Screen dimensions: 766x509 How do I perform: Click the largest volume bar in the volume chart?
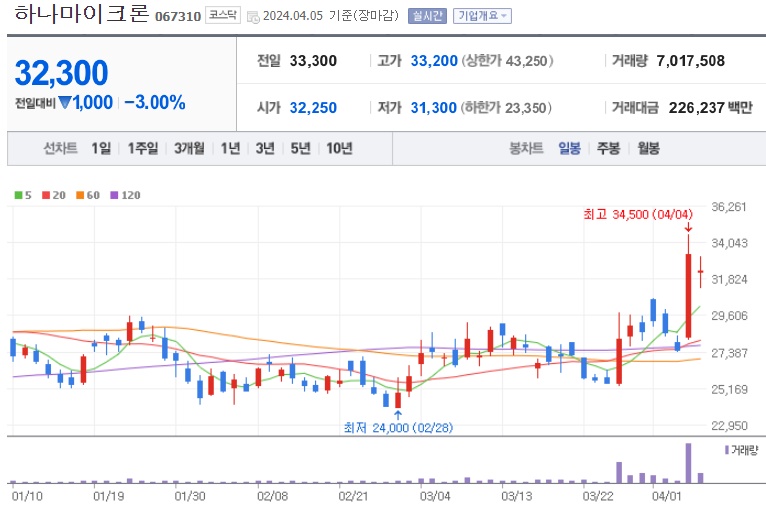point(688,463)
